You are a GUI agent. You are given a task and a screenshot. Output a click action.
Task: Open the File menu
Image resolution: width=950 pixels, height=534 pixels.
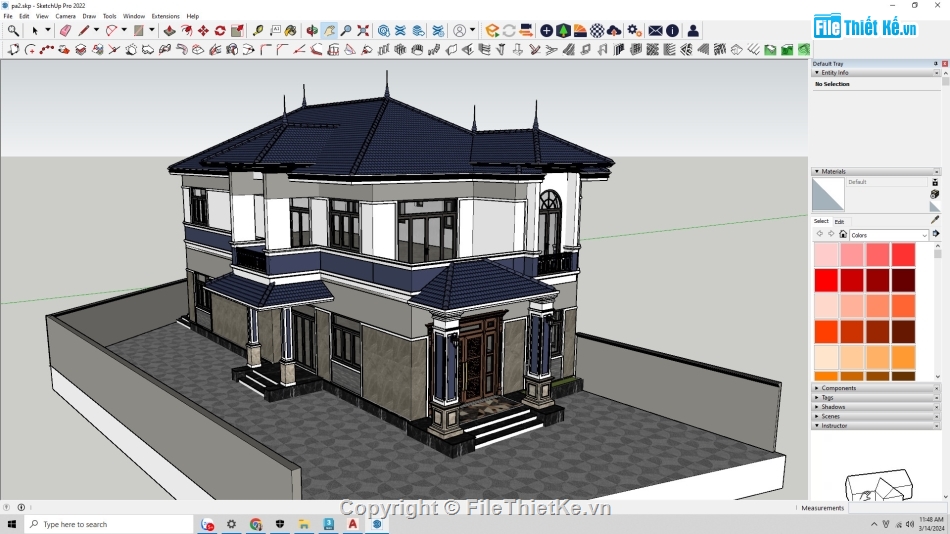pyautogui.click(x=8, y=16)
